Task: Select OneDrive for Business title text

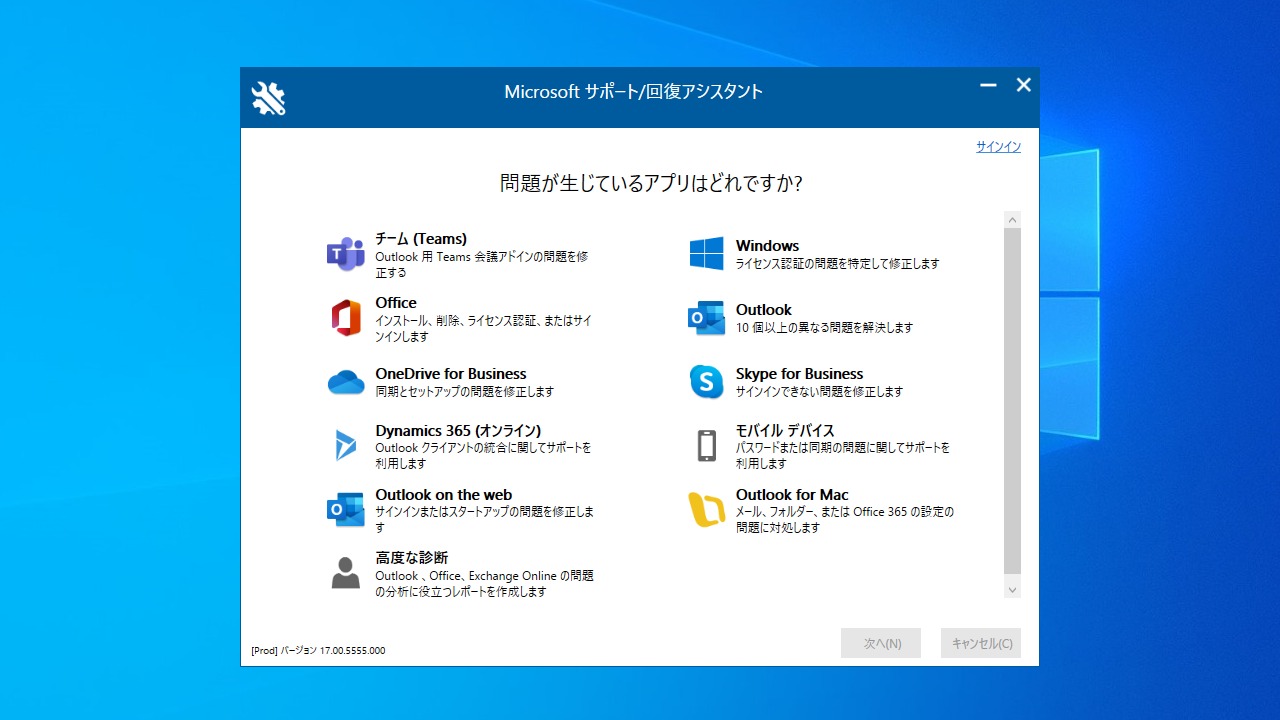Action: coord(451,374)
